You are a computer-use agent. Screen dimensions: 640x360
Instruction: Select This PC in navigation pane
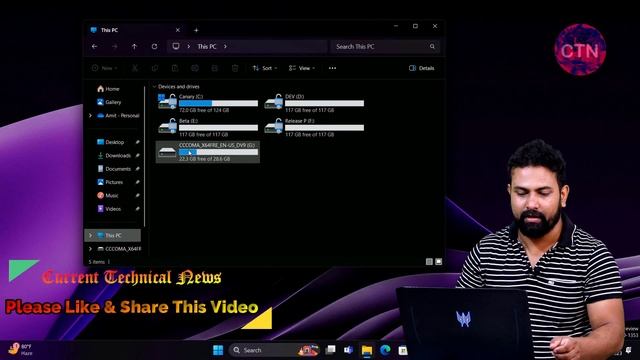(113, 236)
